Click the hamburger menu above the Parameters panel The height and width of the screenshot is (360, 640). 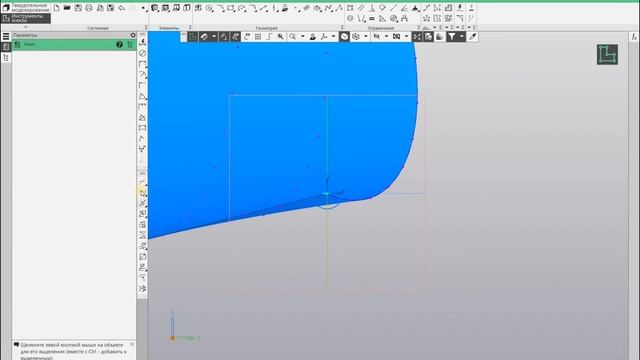[6, 36]
